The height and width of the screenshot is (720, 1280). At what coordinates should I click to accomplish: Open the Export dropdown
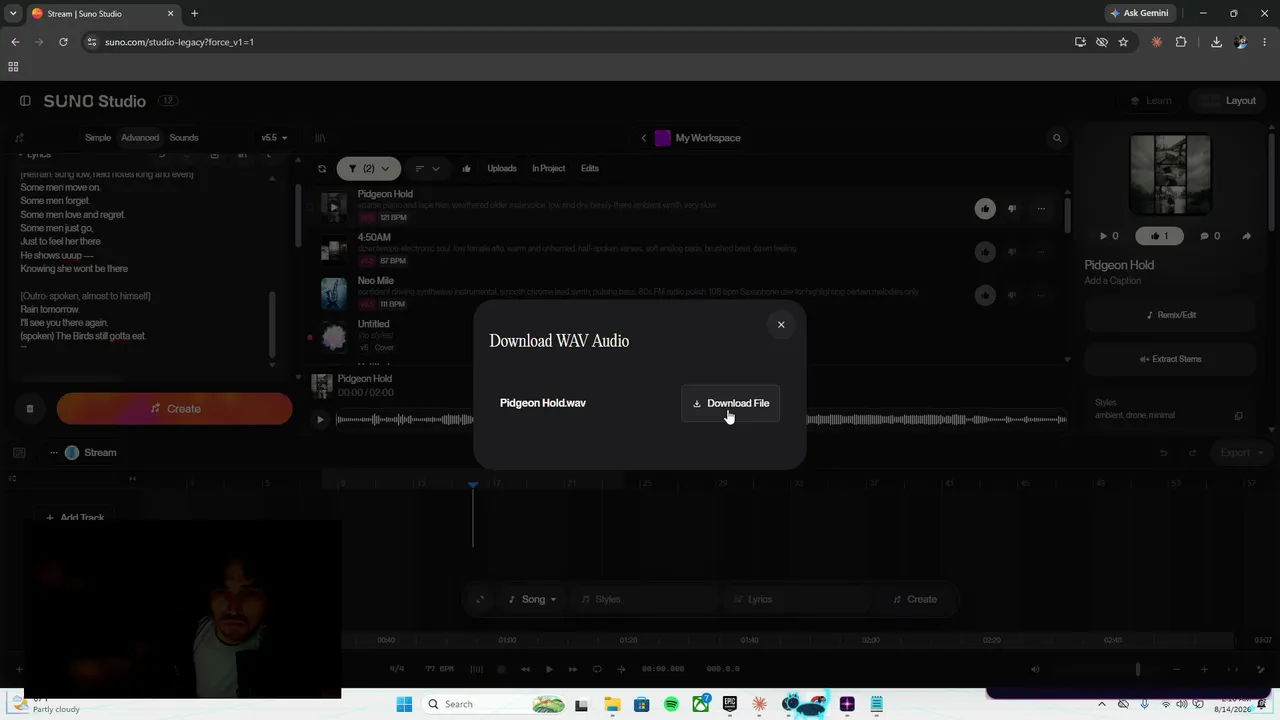1241,453
